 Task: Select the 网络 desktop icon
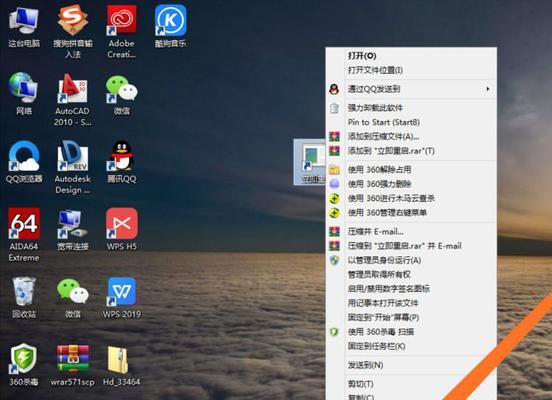point(24,94)
